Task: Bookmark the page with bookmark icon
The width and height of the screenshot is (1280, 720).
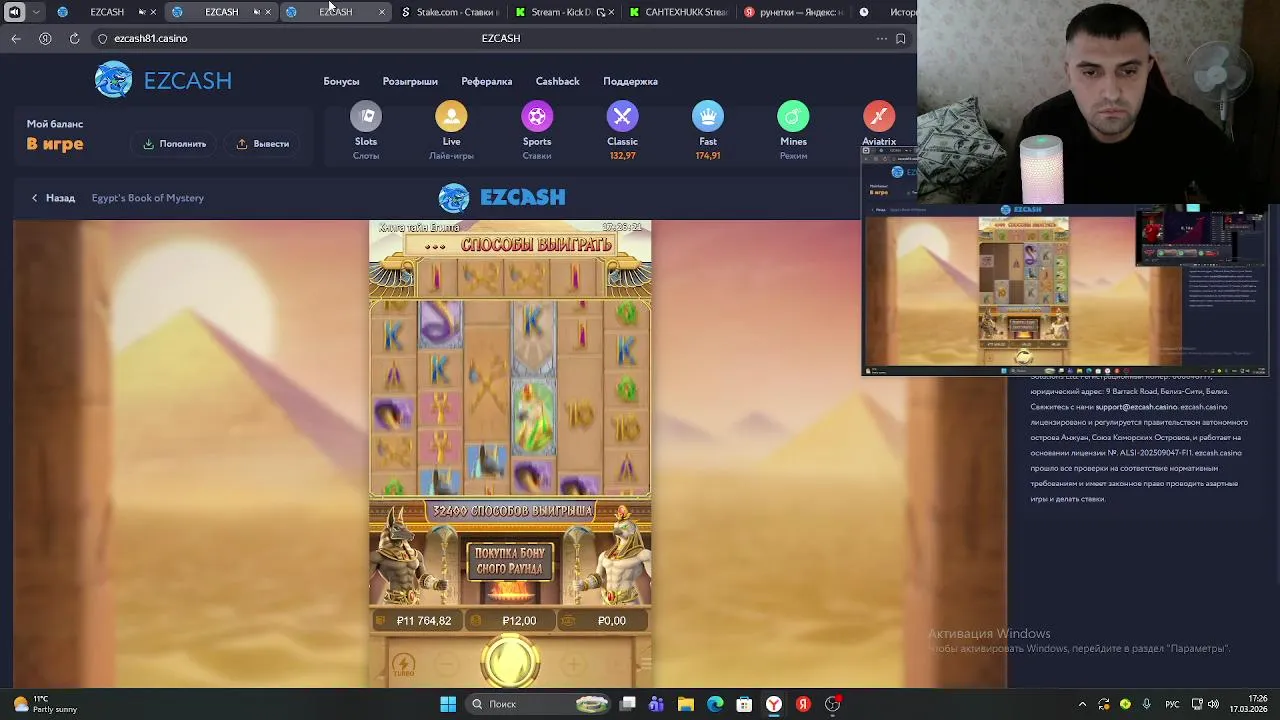Action: point(900,38)
